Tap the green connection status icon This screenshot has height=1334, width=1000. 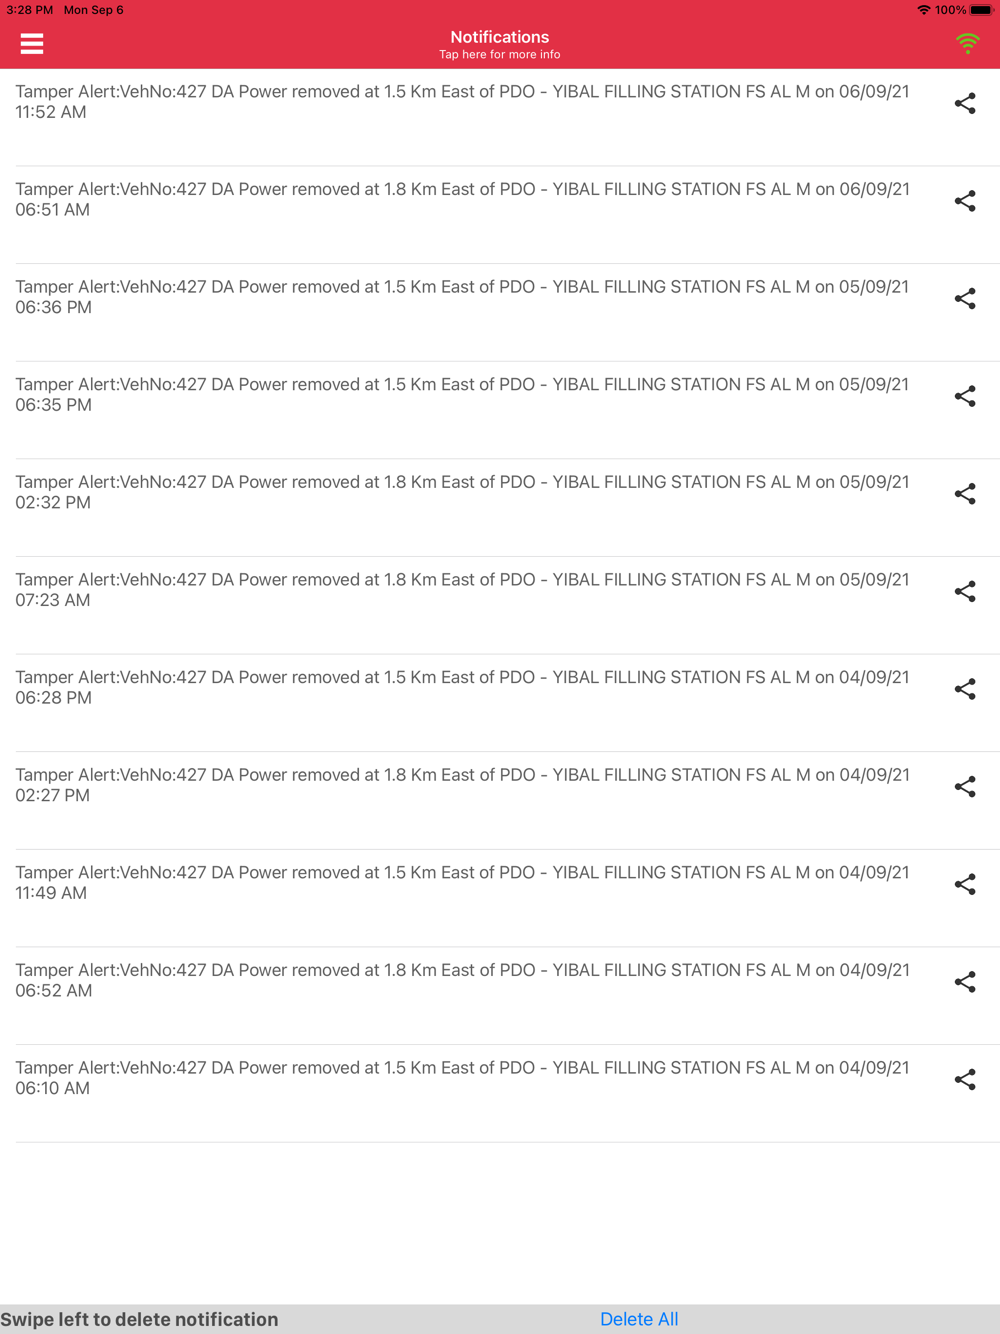tap(967, 43)
